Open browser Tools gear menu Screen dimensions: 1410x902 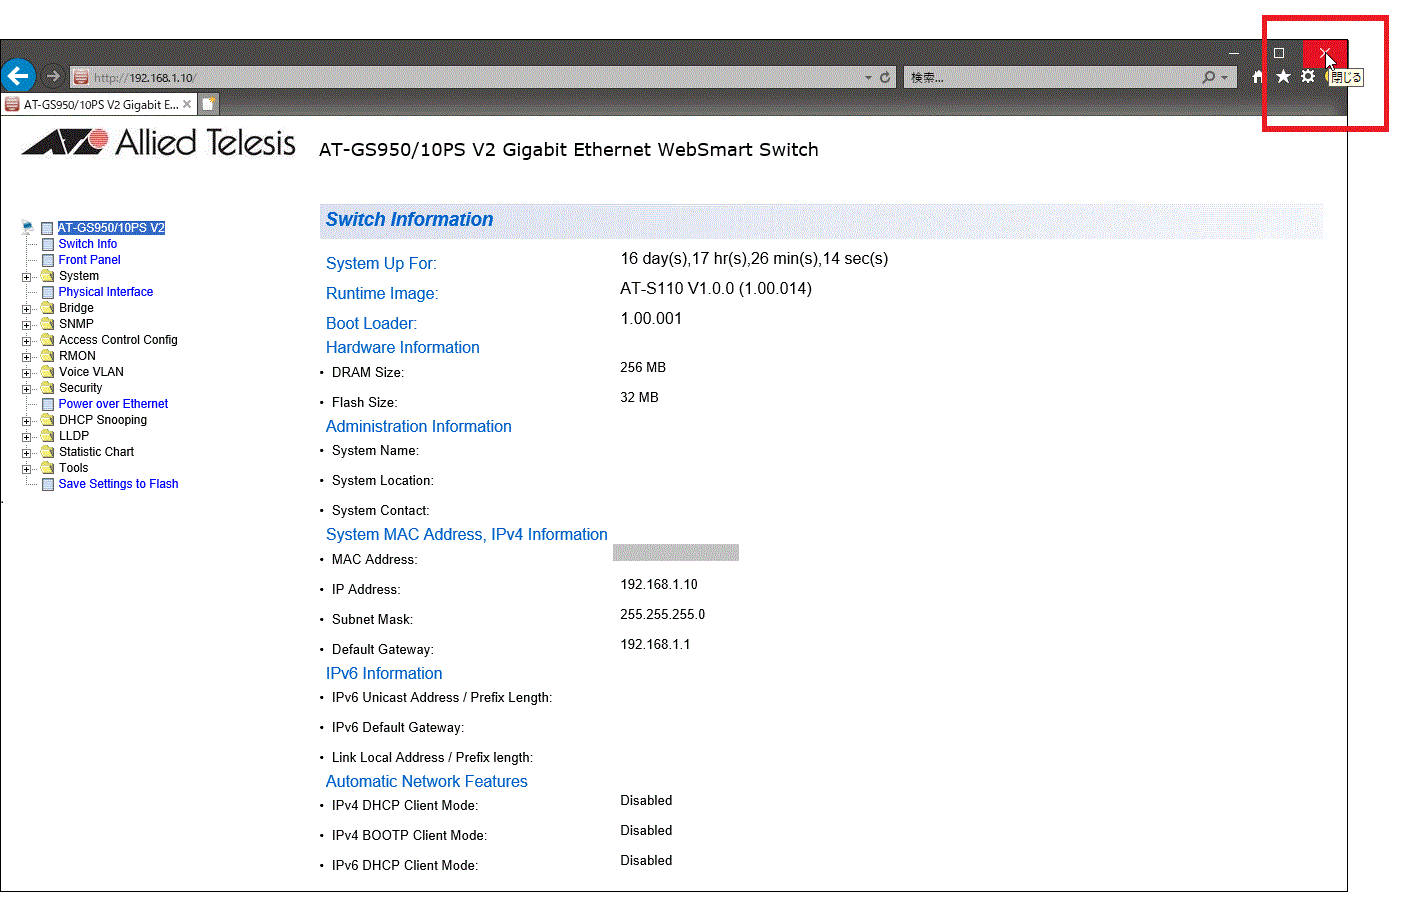coord(1308,77)
